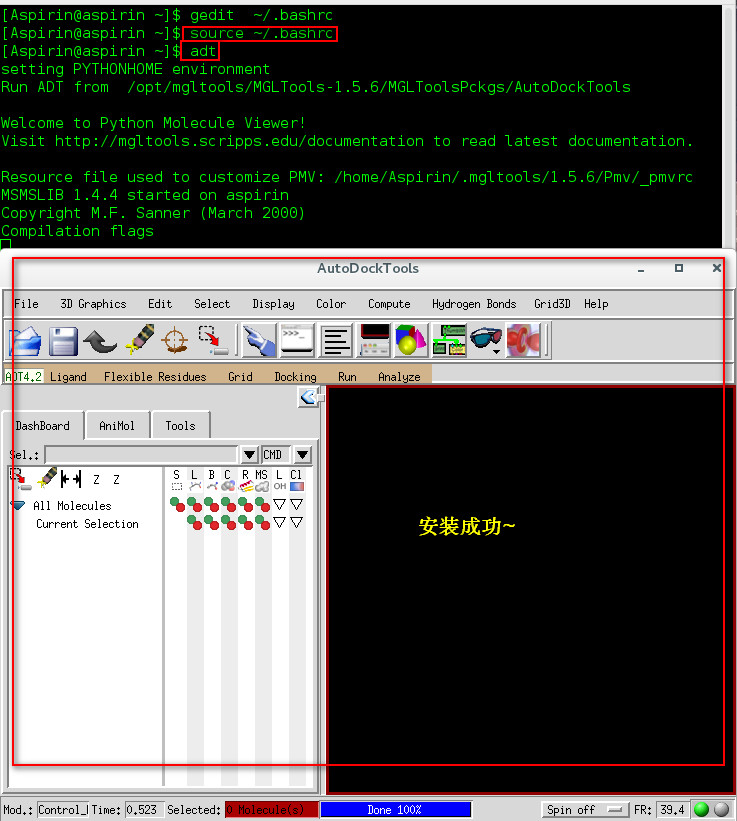Click the R ribbon column header icon
Screen dimensions: 737x821
tap(245, 480)
